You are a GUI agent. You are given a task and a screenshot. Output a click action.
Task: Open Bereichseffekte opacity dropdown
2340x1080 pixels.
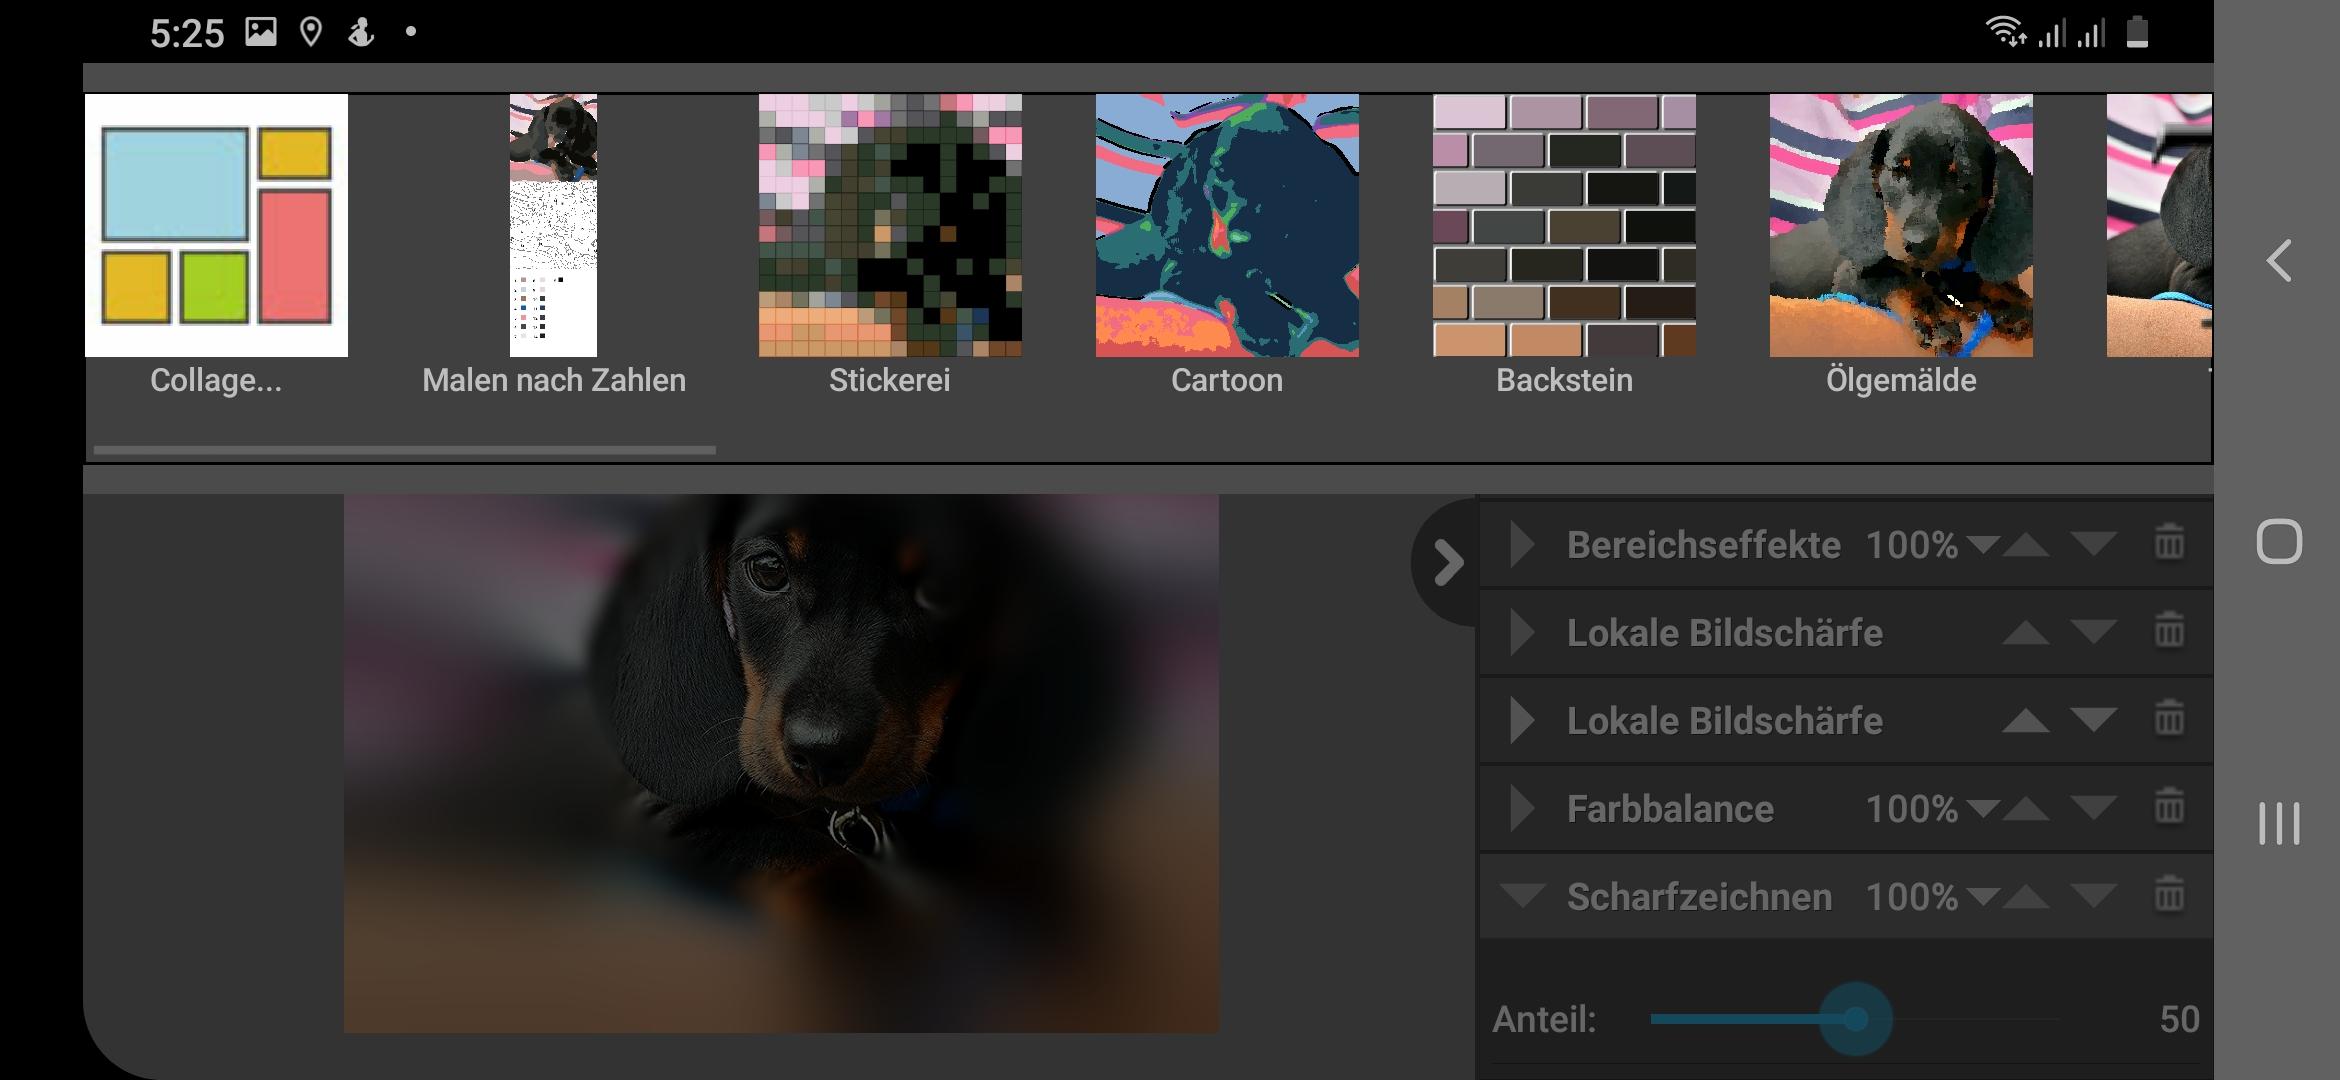[1982, 545]
